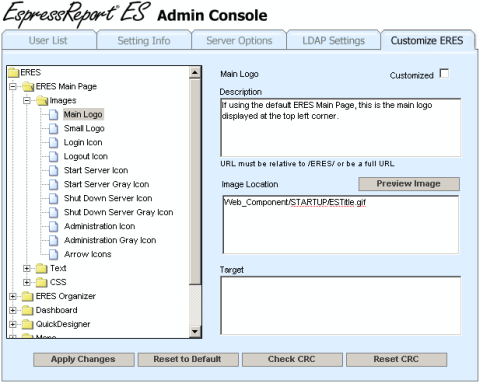Click into the Target text area

click(x=341, y=305)
